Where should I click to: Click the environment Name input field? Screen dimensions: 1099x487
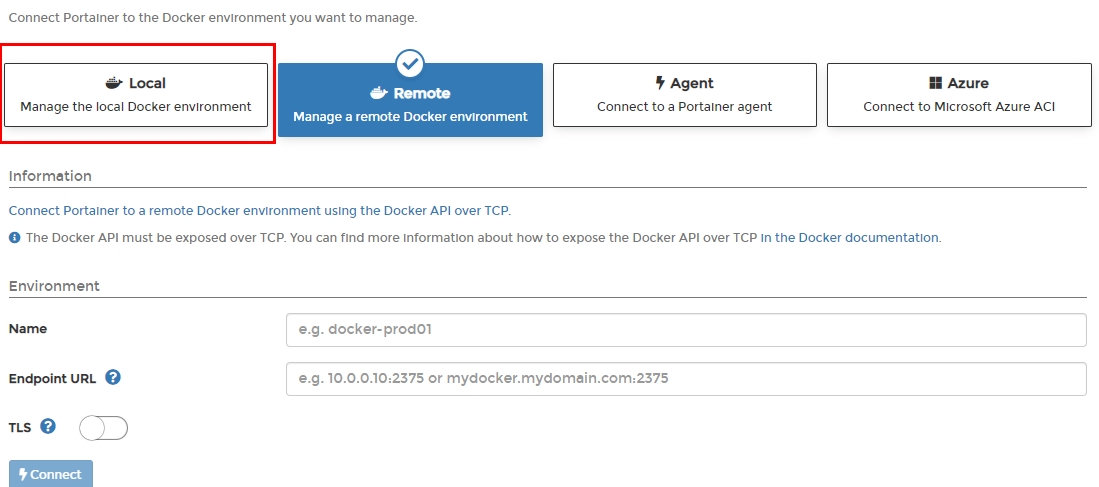685,329
